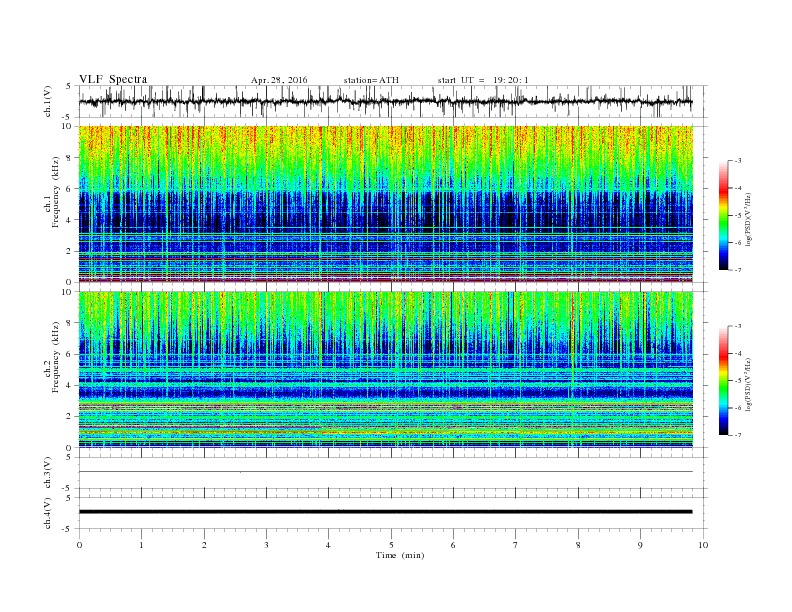Click the log(PSD) label beside ch.2 color bar

[x=748, y=385]
